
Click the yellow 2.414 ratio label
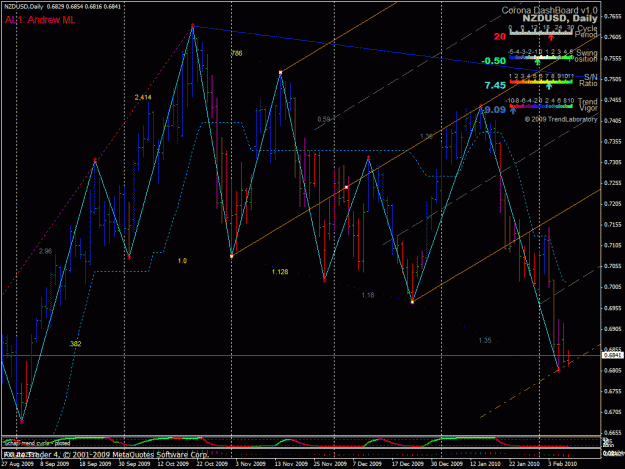pyautogui.click(x=143, y=97)
